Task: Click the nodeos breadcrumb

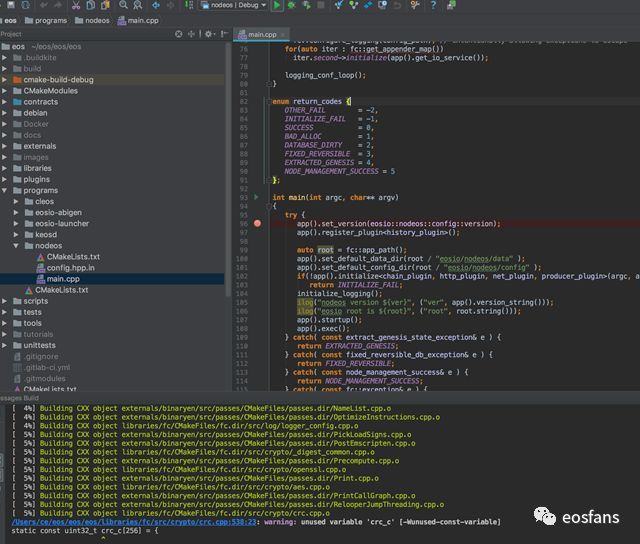Action: point(92,20)
